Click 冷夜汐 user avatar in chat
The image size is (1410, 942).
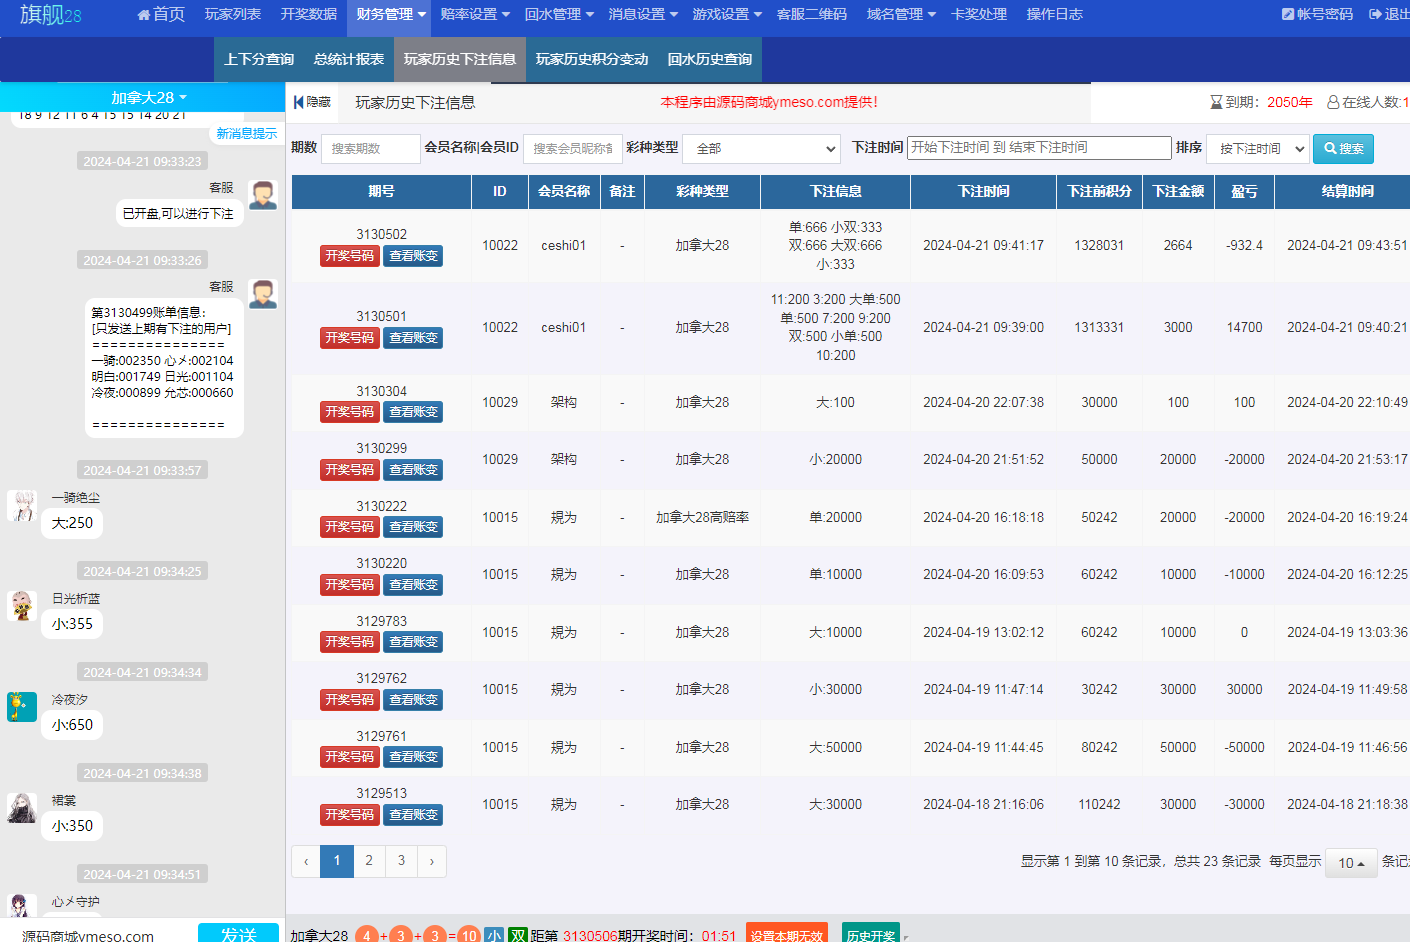pos(22,707)
